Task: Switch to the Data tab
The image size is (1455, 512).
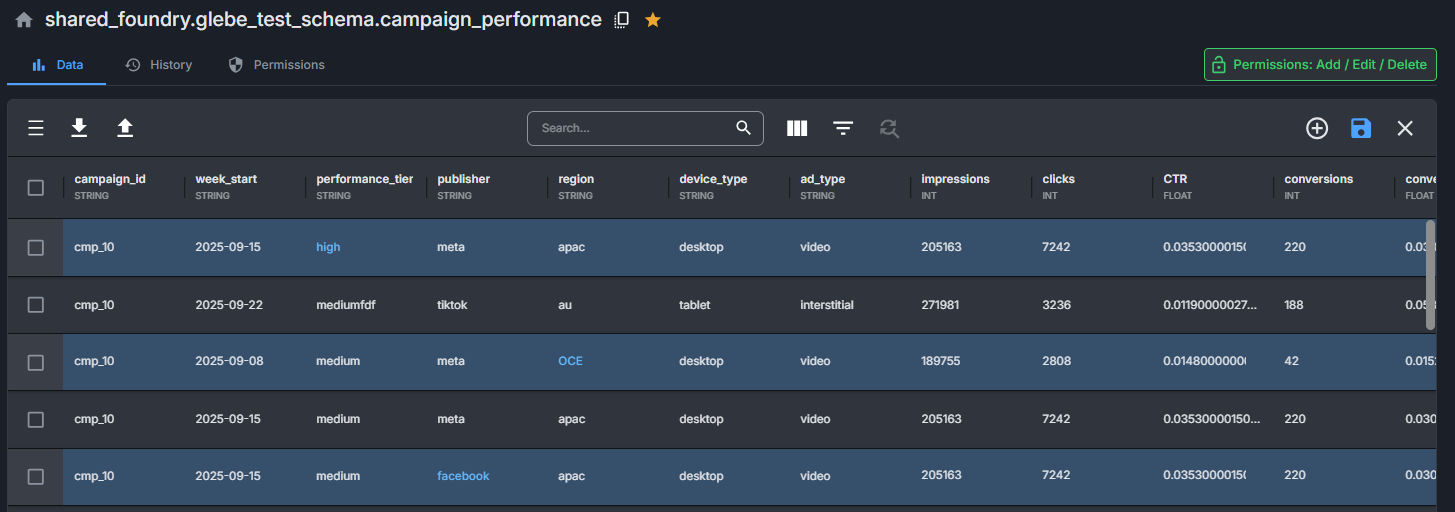Action: pos(57,65)
